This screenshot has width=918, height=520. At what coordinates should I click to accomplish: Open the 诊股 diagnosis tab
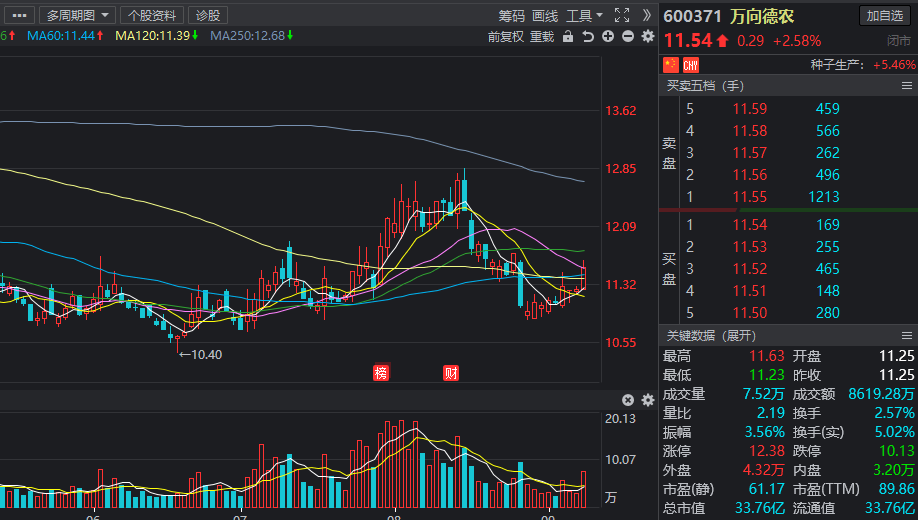tap(207, 15)
